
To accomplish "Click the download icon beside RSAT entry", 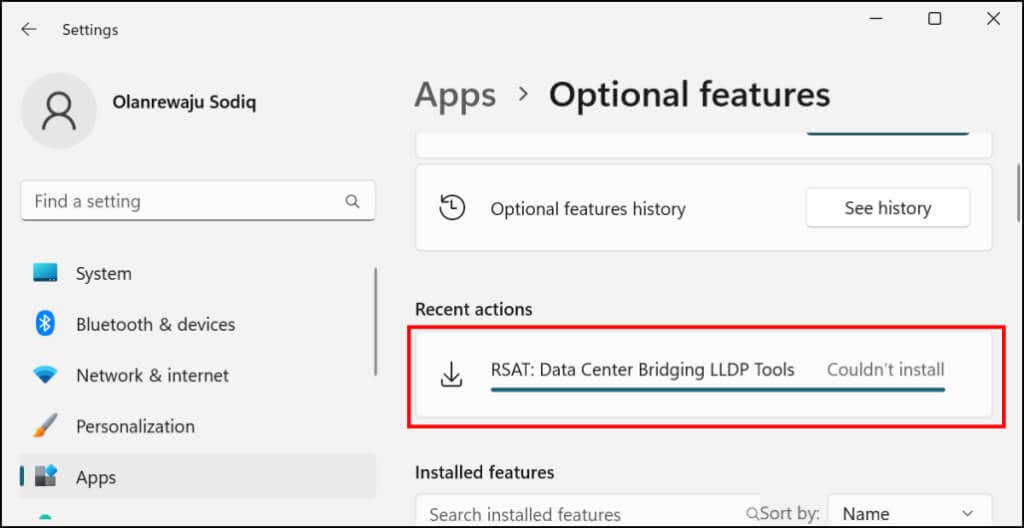I will tap(452, 375).
